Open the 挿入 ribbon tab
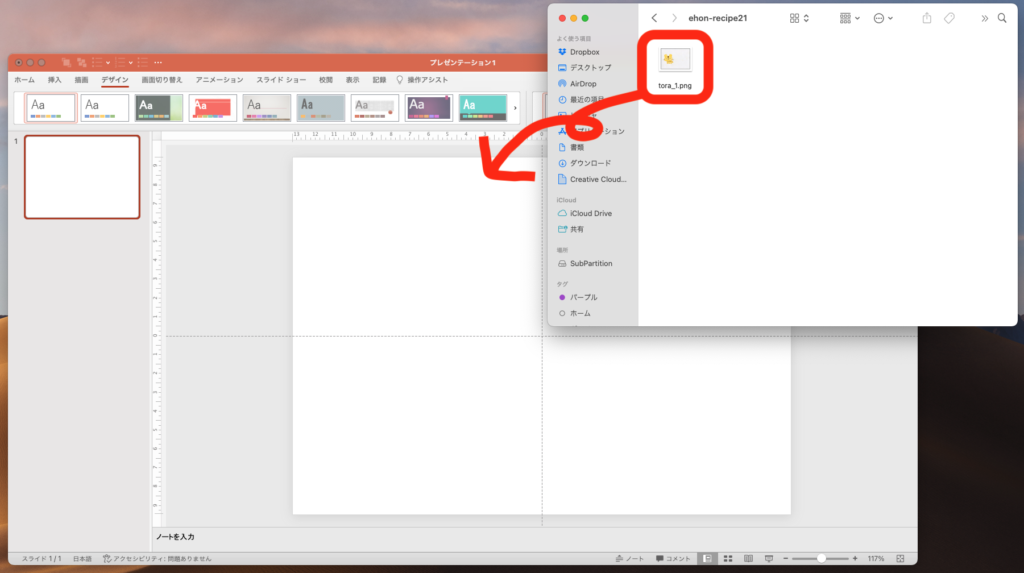This screenshot has width=1024, height=573. [55, 80]
